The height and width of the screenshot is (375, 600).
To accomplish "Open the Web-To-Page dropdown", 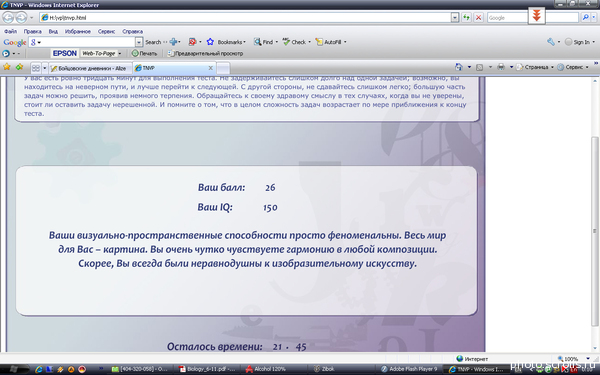I will 119,54.
